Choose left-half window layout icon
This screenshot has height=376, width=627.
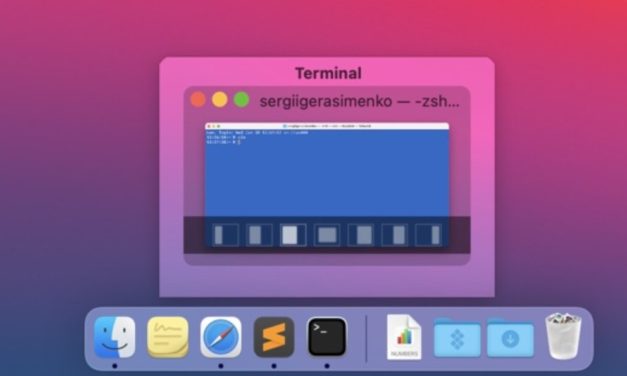[x=259, y=235]
